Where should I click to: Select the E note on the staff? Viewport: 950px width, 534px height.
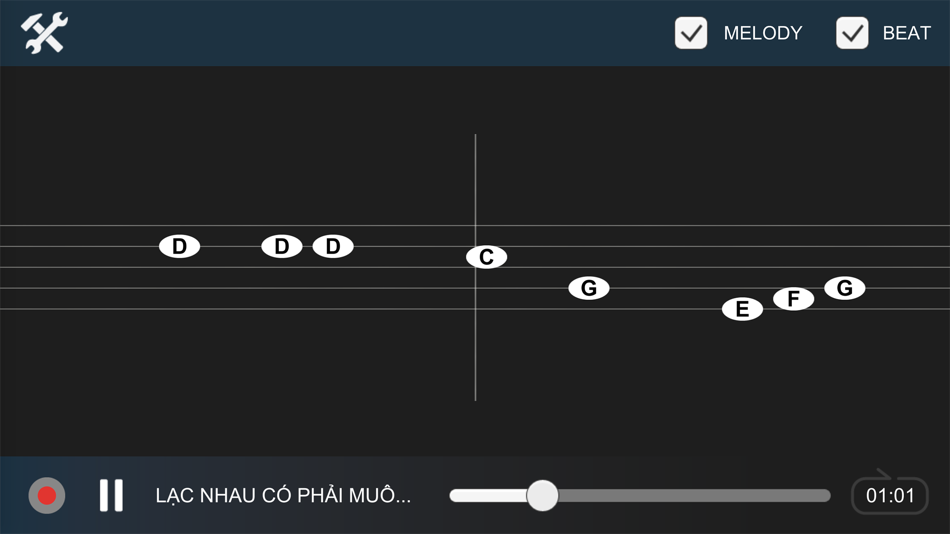(742, 309)
